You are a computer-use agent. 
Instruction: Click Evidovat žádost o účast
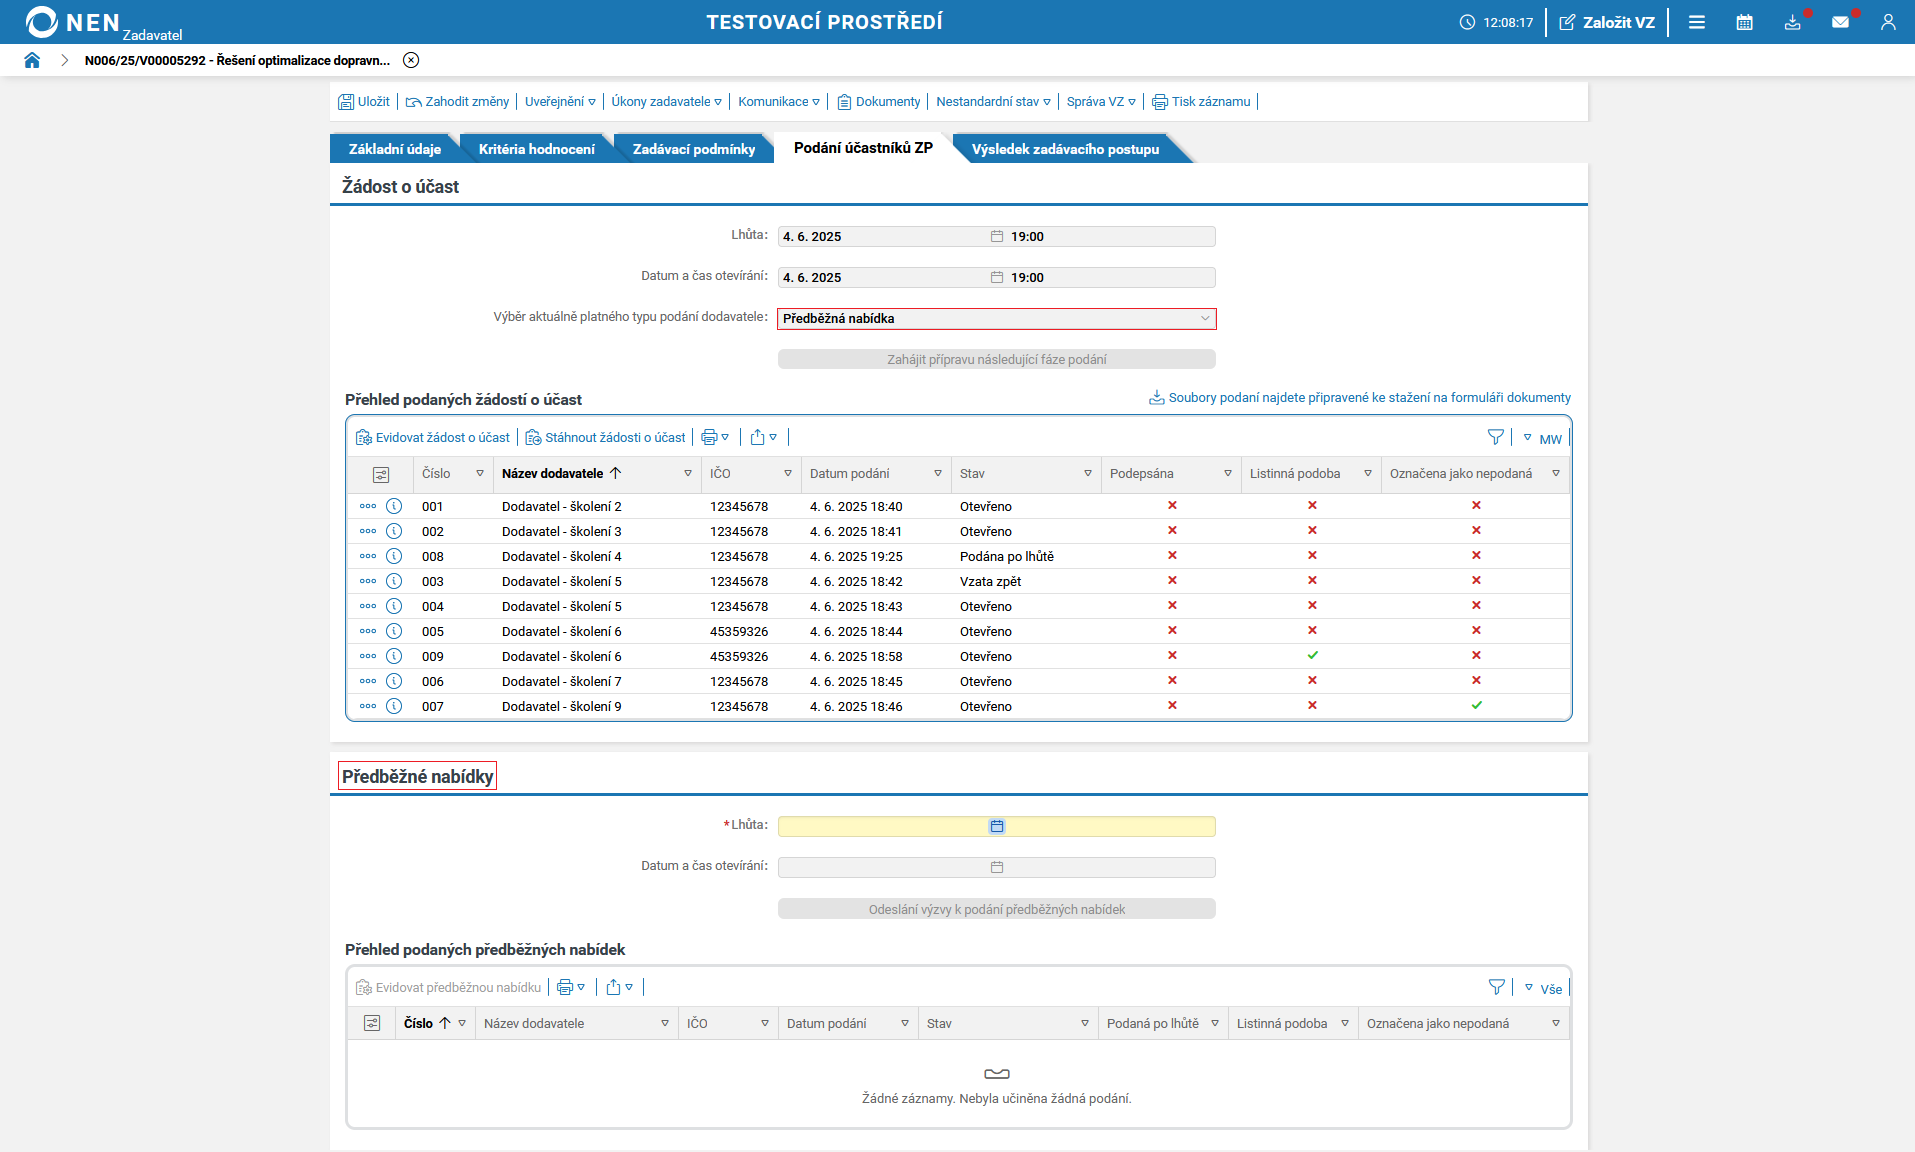[433, 438]
